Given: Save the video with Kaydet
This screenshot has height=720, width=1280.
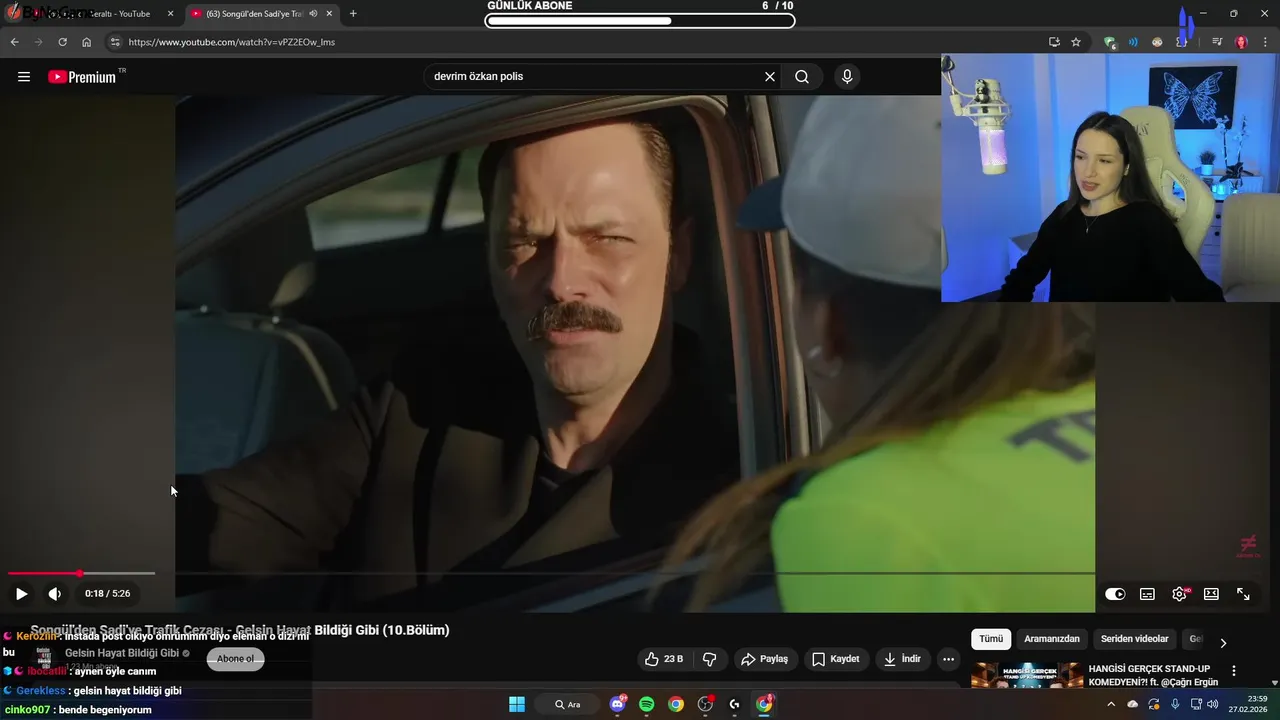Looking at the screenshot, I should [836, 659].
